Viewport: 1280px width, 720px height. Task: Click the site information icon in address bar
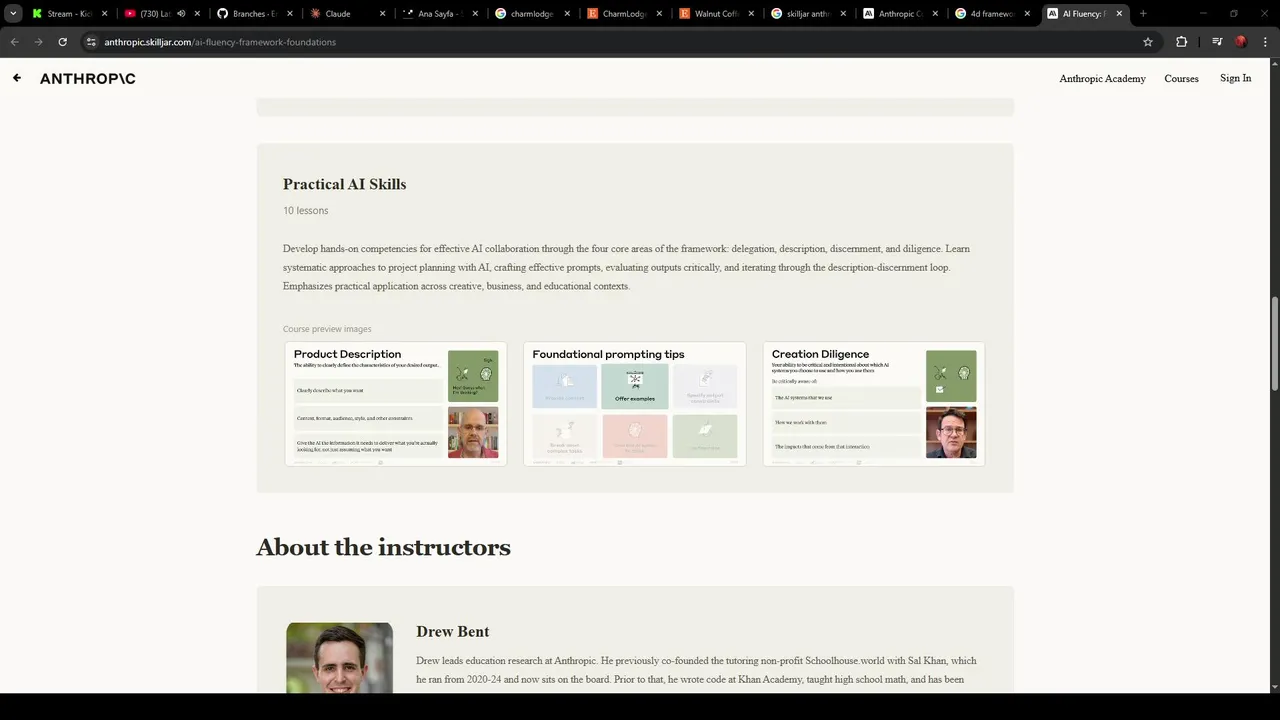91,42
